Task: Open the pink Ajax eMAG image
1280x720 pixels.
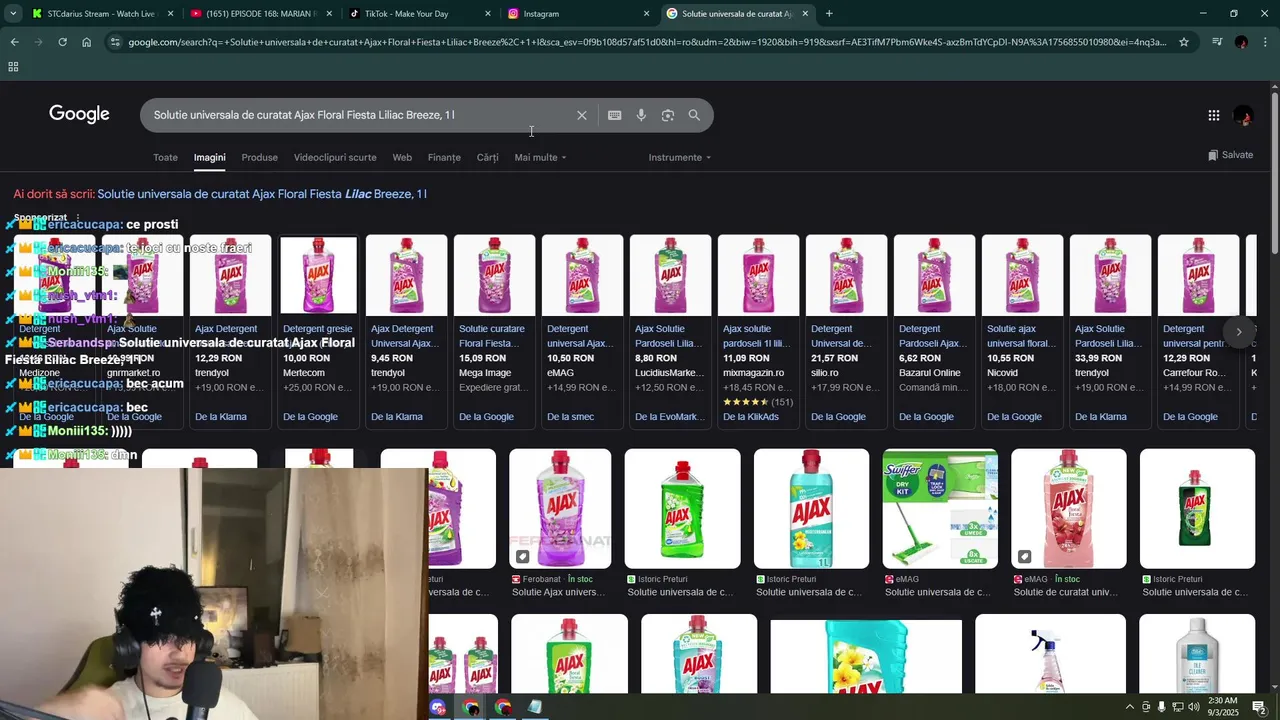Action: (x=1069, y=509)
